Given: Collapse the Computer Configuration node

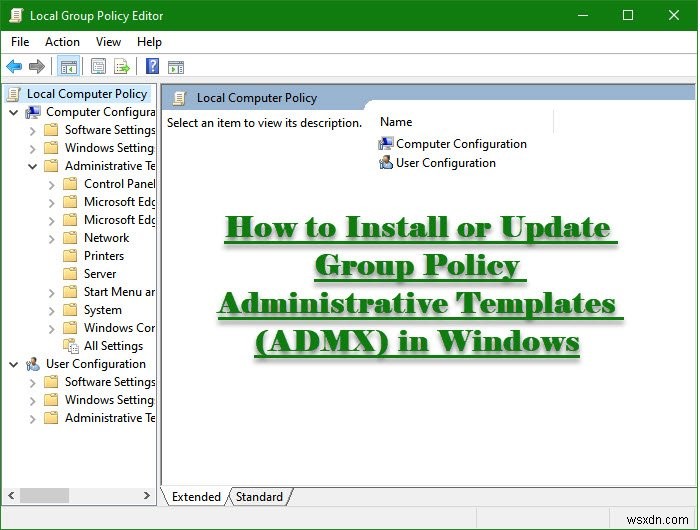Looking at the screenshot, I should pos(14,113).
